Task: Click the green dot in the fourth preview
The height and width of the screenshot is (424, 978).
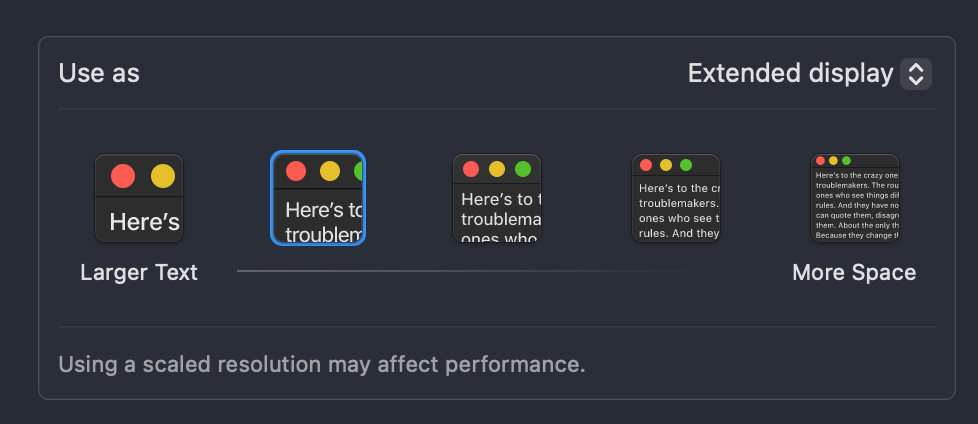Action: (x=685, y=165)
